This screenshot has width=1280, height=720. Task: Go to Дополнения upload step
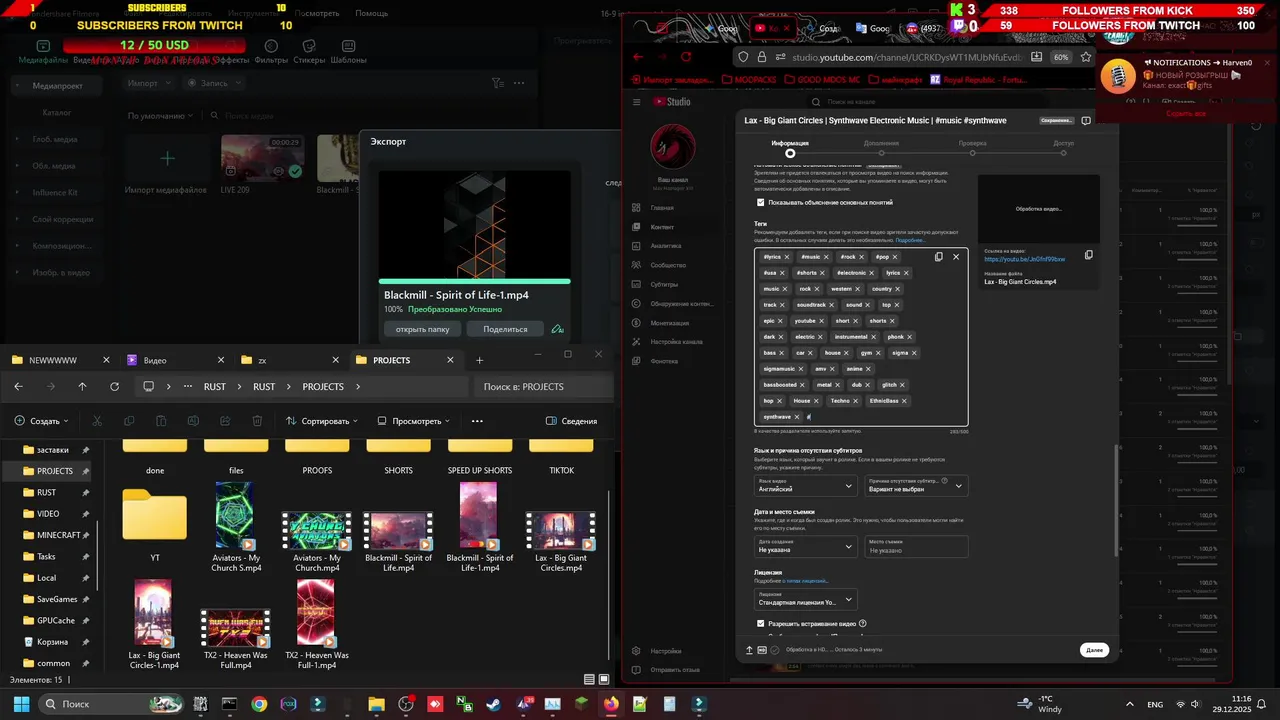(x=881, y=147)
